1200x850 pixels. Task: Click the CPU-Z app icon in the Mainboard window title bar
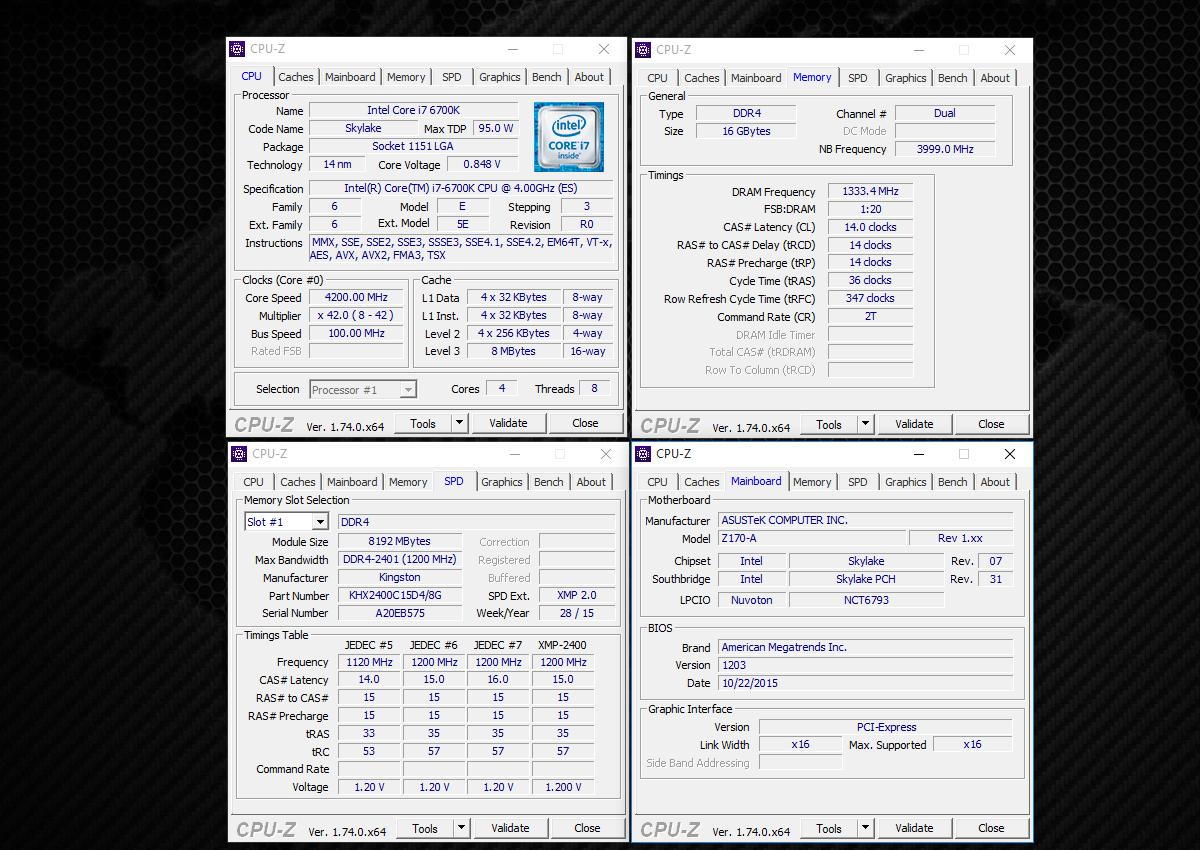click(x=643, y=454)
